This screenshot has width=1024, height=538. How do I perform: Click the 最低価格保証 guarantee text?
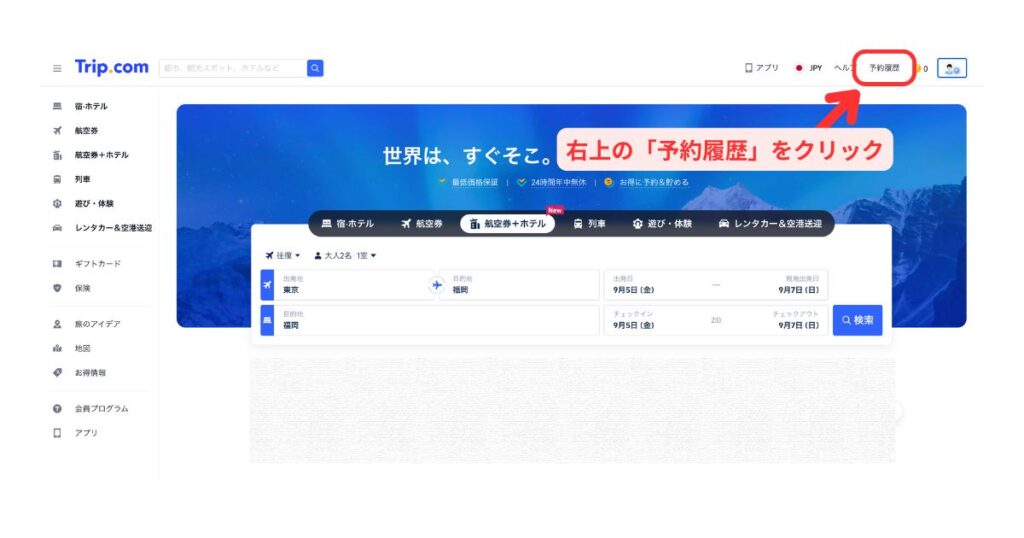(475, 182)
